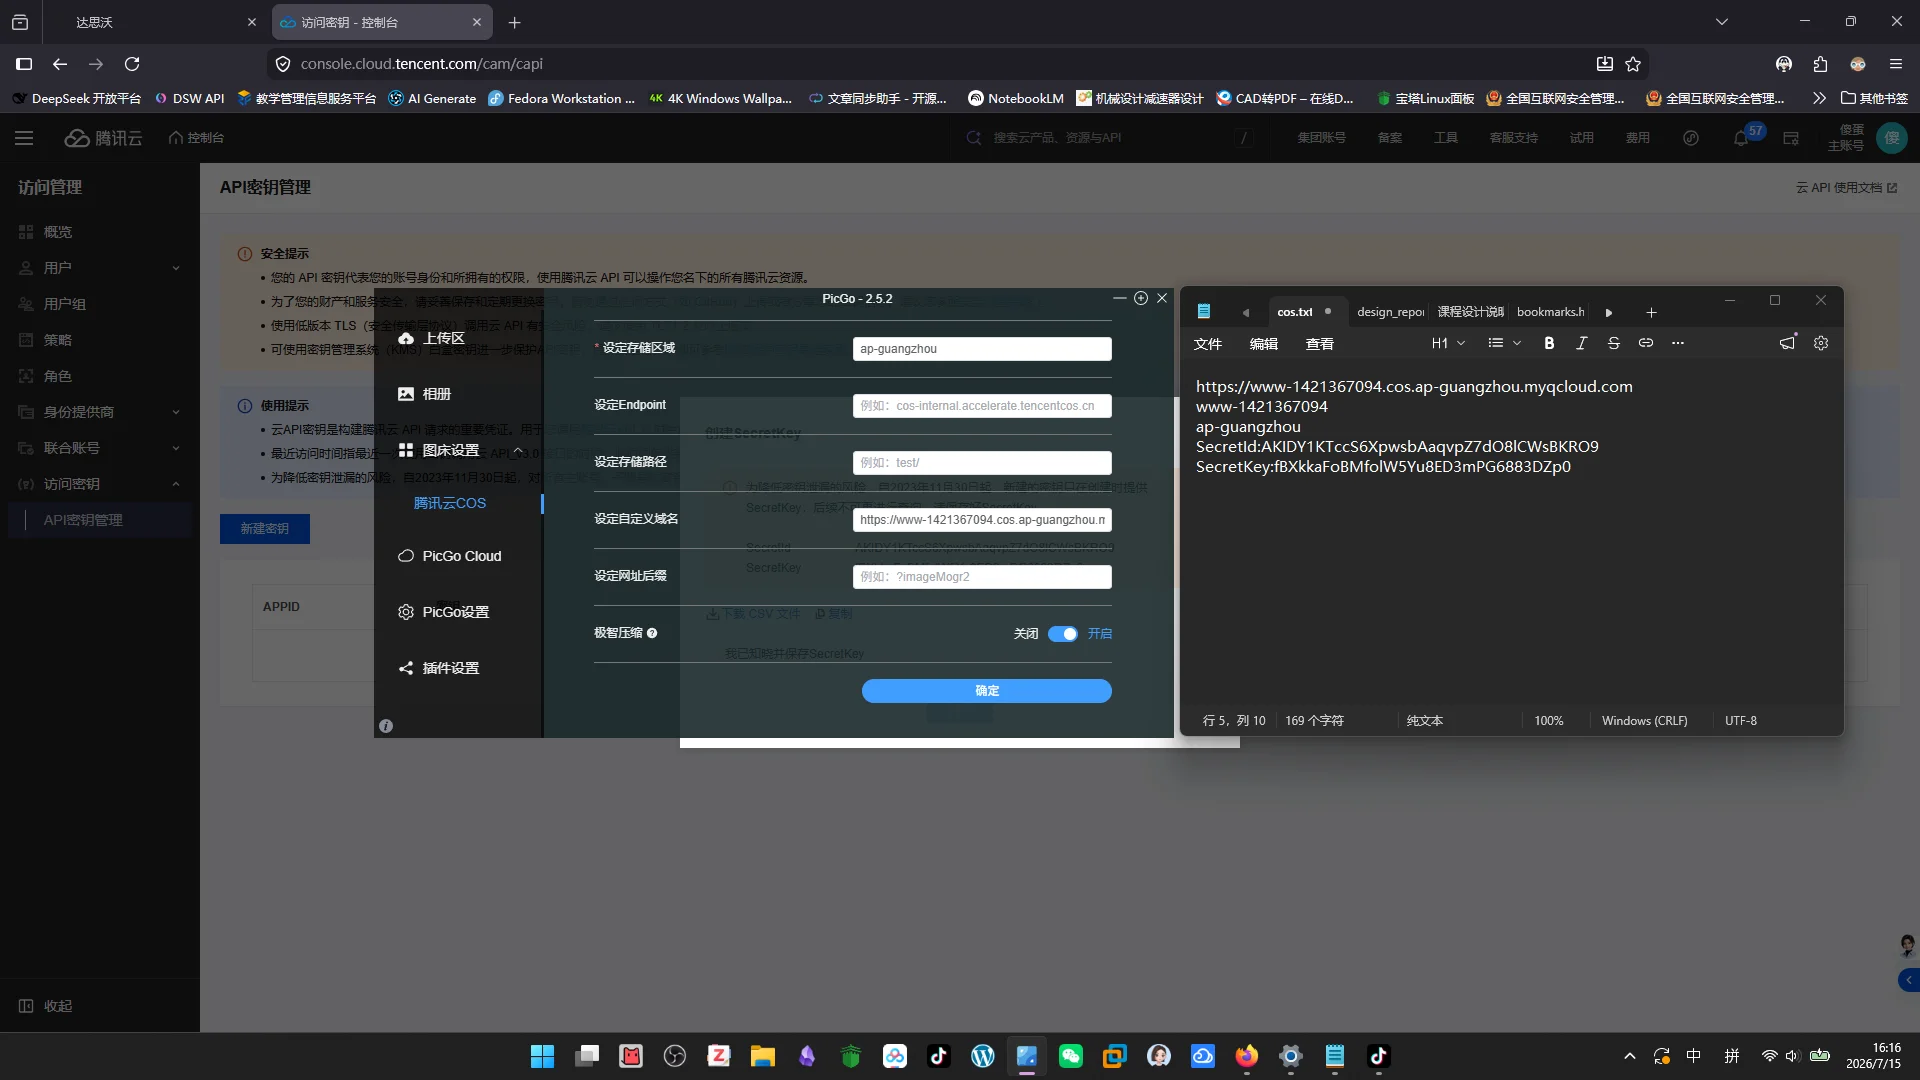Expand the list style dropdown in Notepad
1920x1080 pixels.
(1504, 343)
